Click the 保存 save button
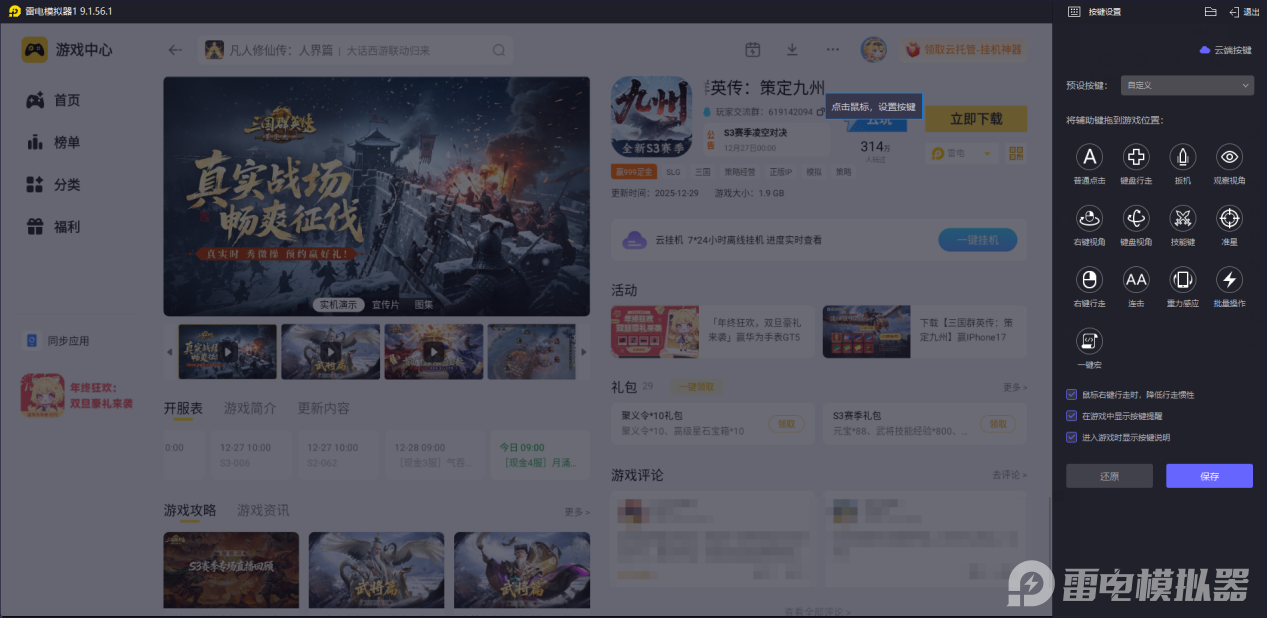This screenshot has height=618, width=1267. pyautogui.click(x=1209, y=476)
